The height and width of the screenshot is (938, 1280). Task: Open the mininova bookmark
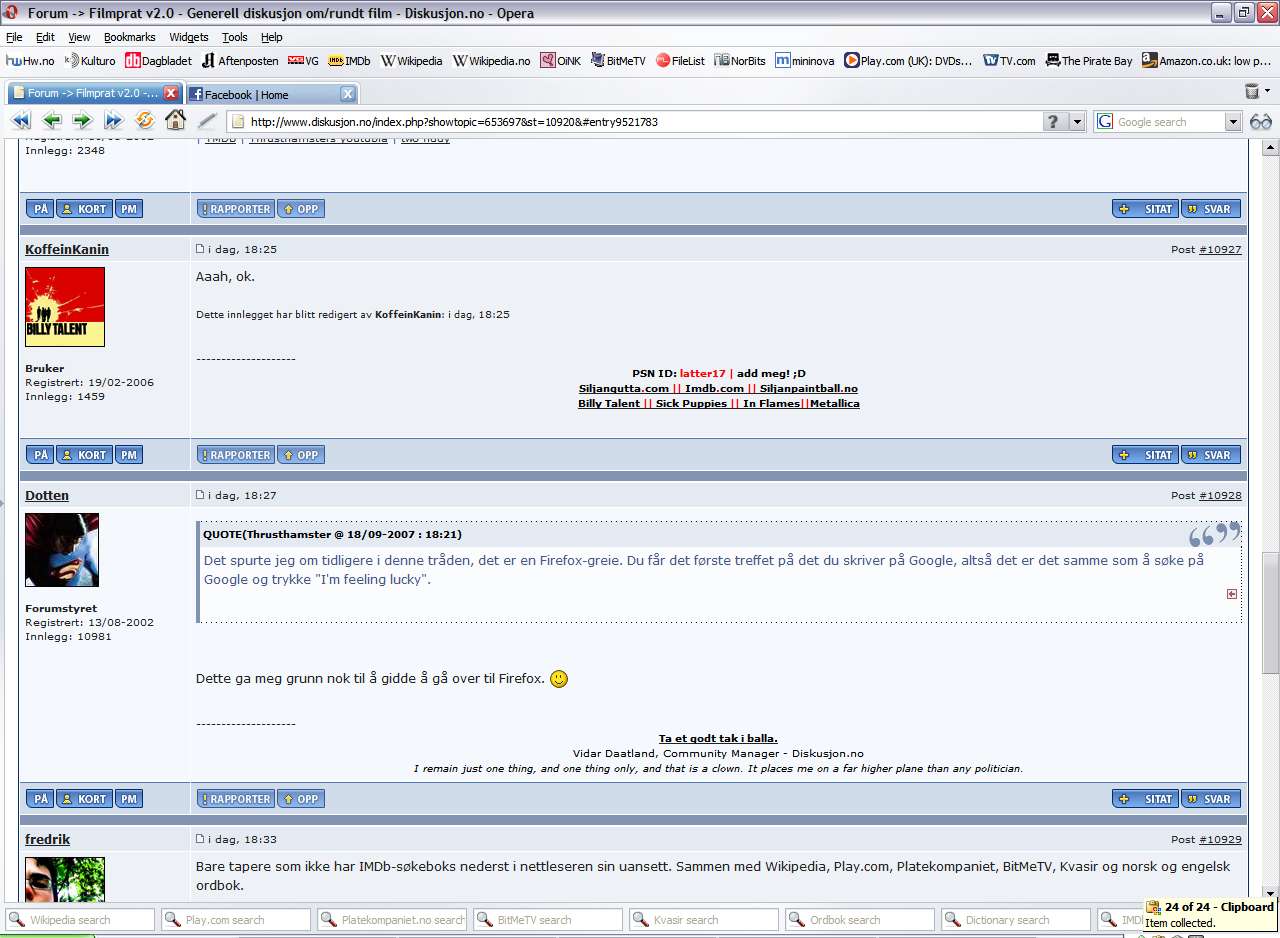tap(805, 60)
